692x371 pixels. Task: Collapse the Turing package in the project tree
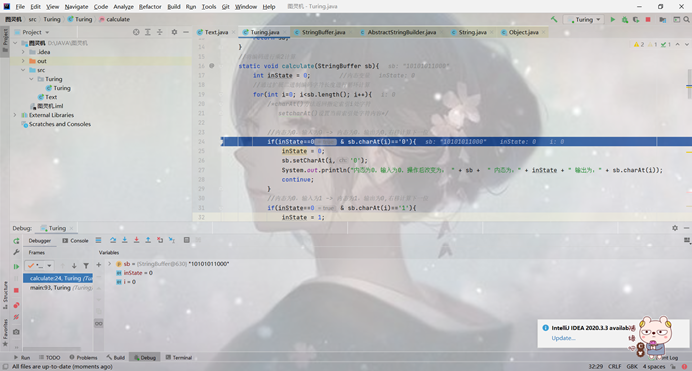[31, 79]
